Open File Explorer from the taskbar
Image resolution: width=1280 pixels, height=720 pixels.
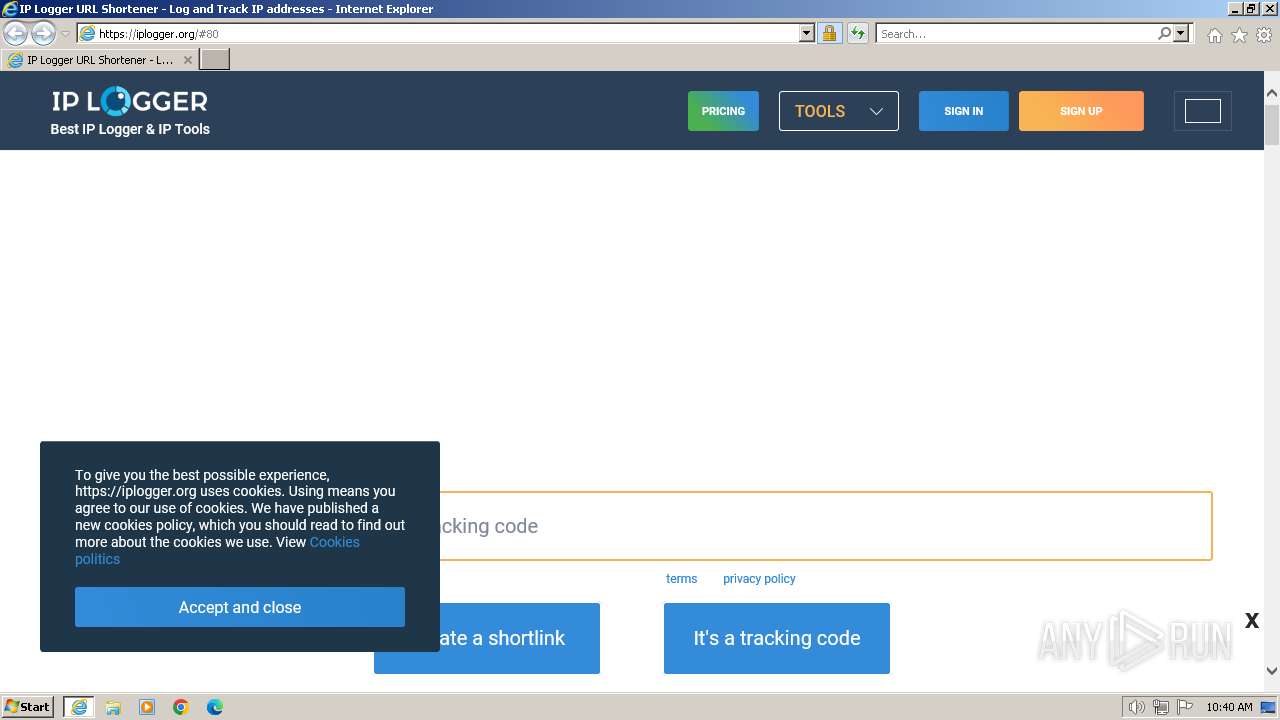113,707
